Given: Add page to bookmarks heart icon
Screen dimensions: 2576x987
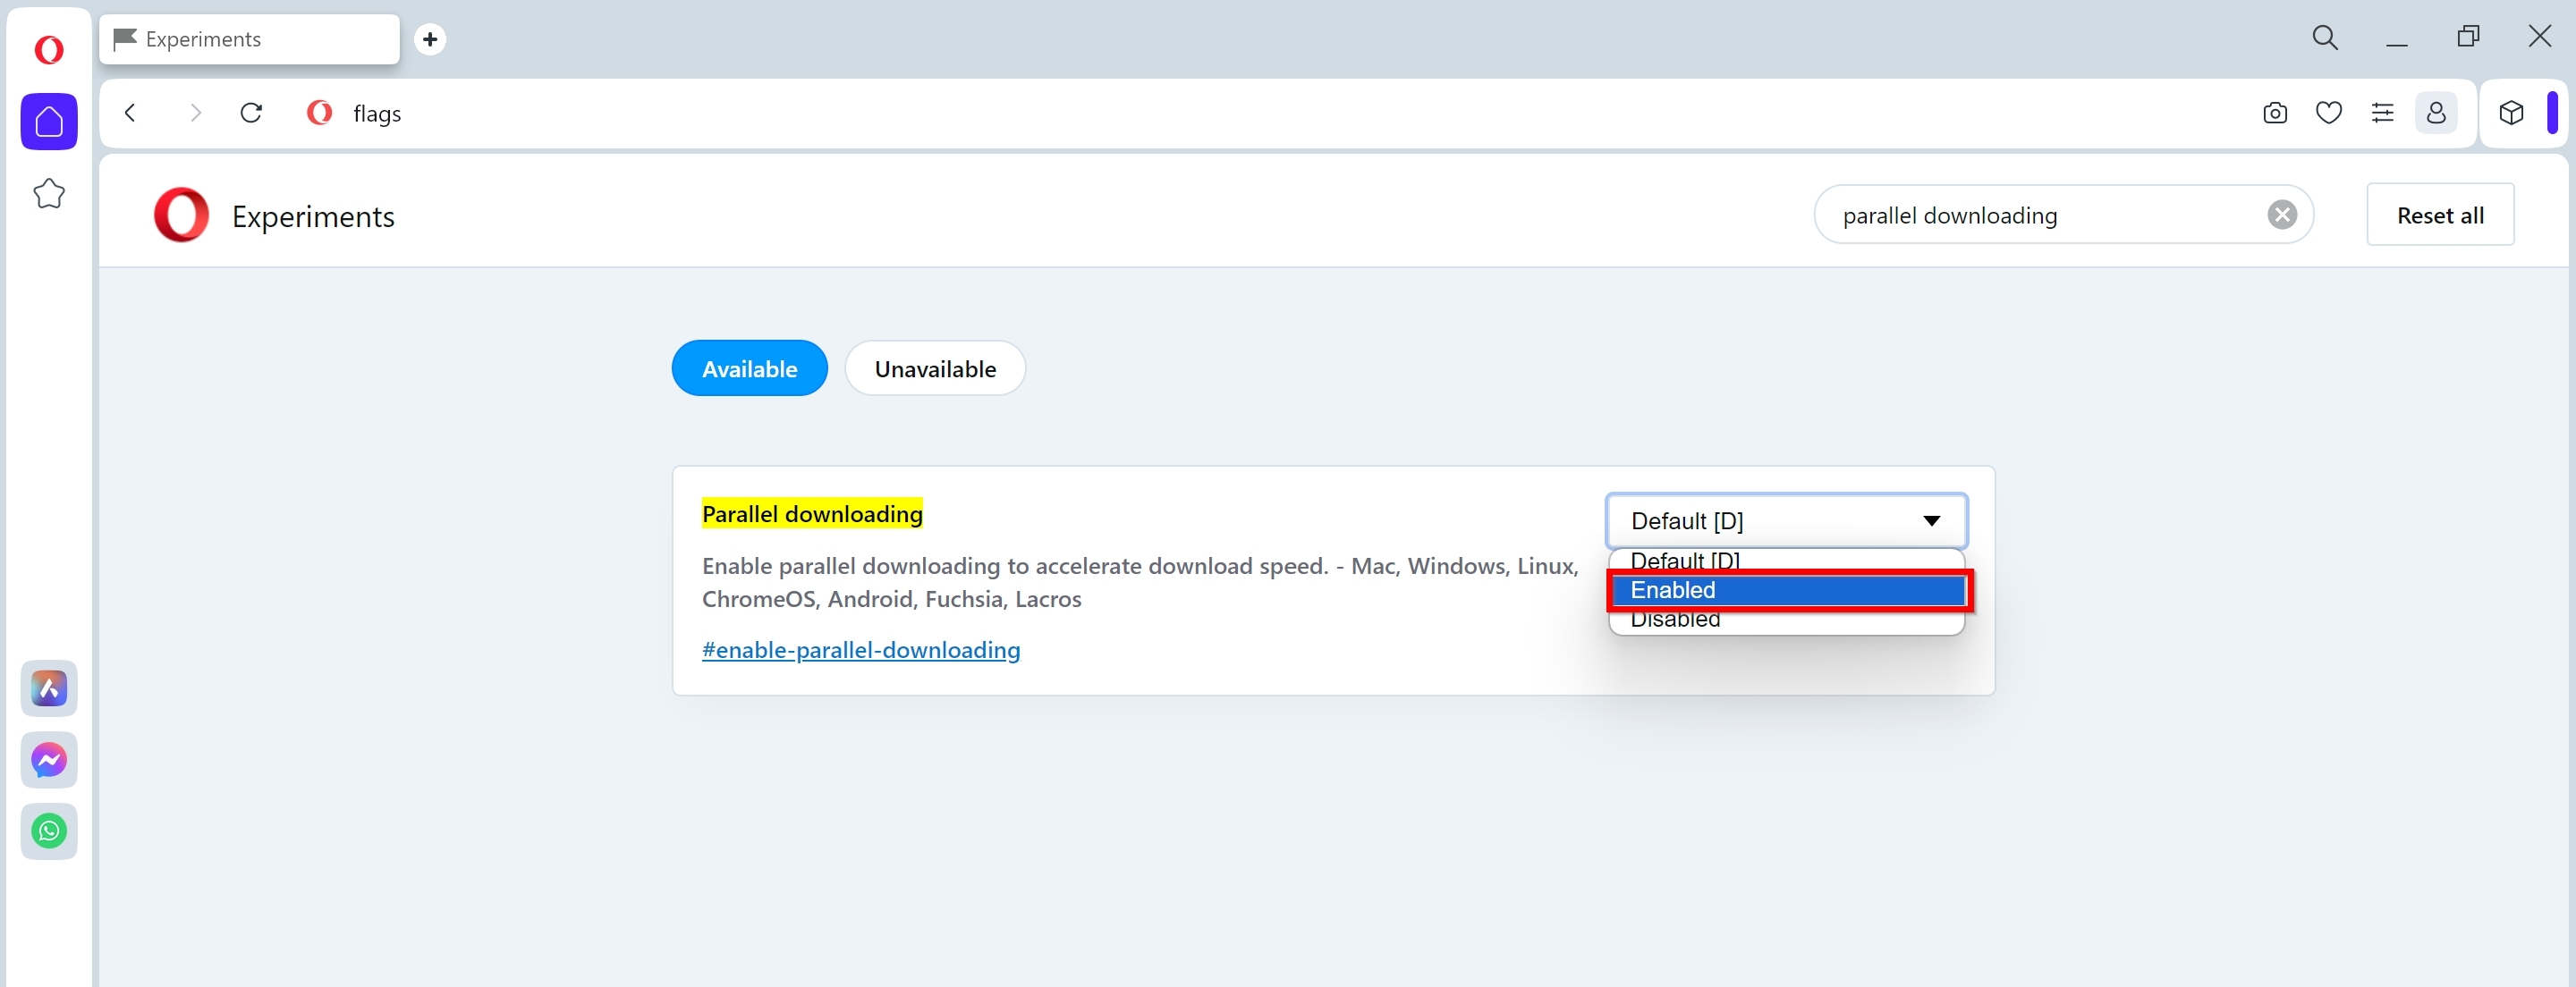Looking at the screenshot, I should pyautogui.click(x=2329, y=113).
